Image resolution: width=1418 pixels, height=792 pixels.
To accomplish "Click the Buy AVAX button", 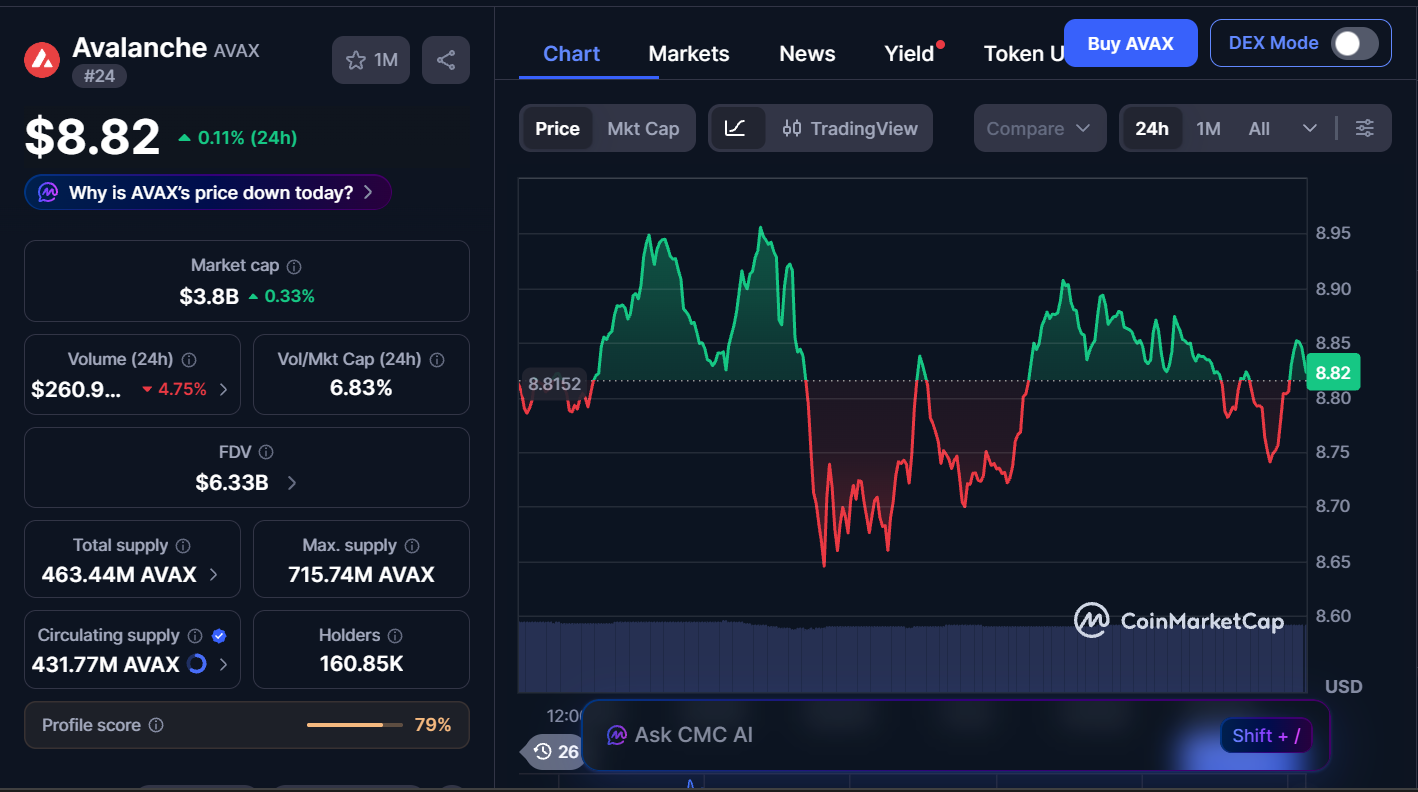I will click(x=1130, y=43).
